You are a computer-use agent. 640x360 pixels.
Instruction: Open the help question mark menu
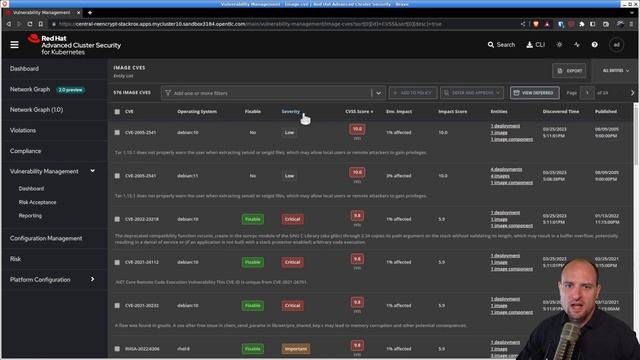[x=595, y=44]
